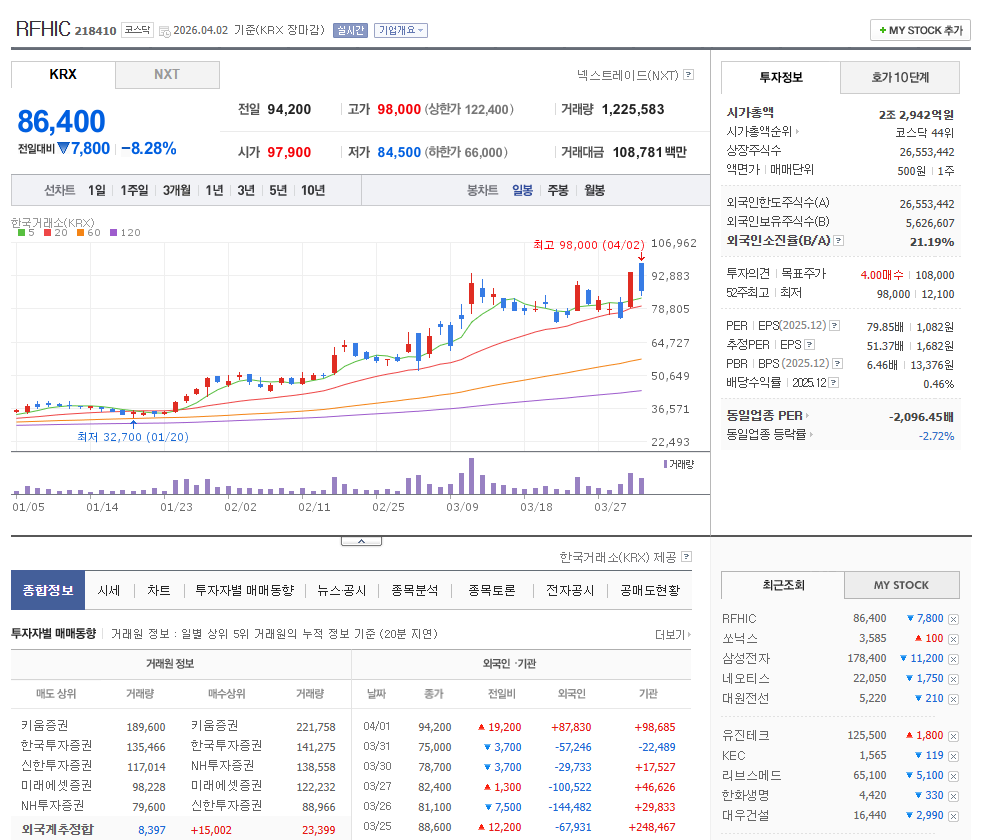
Task: Remove KEC from recently viewed list
Action: (954, 757)
